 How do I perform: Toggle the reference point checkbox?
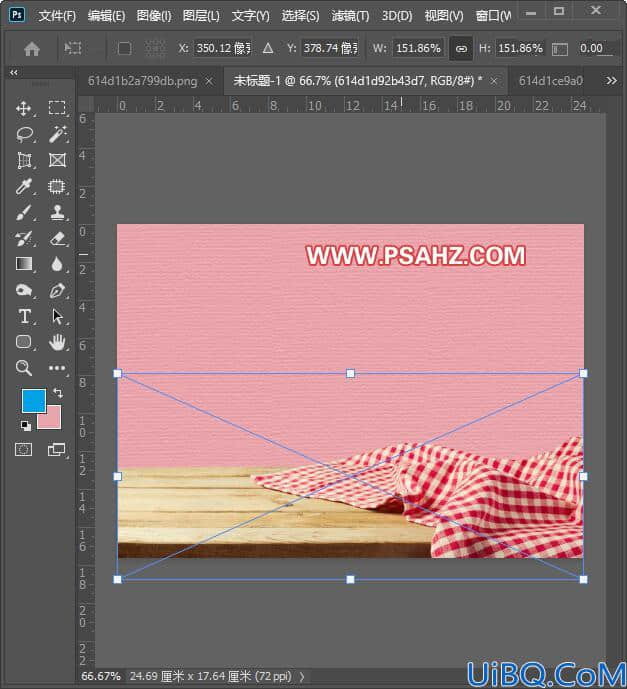(x=124, y=48)
